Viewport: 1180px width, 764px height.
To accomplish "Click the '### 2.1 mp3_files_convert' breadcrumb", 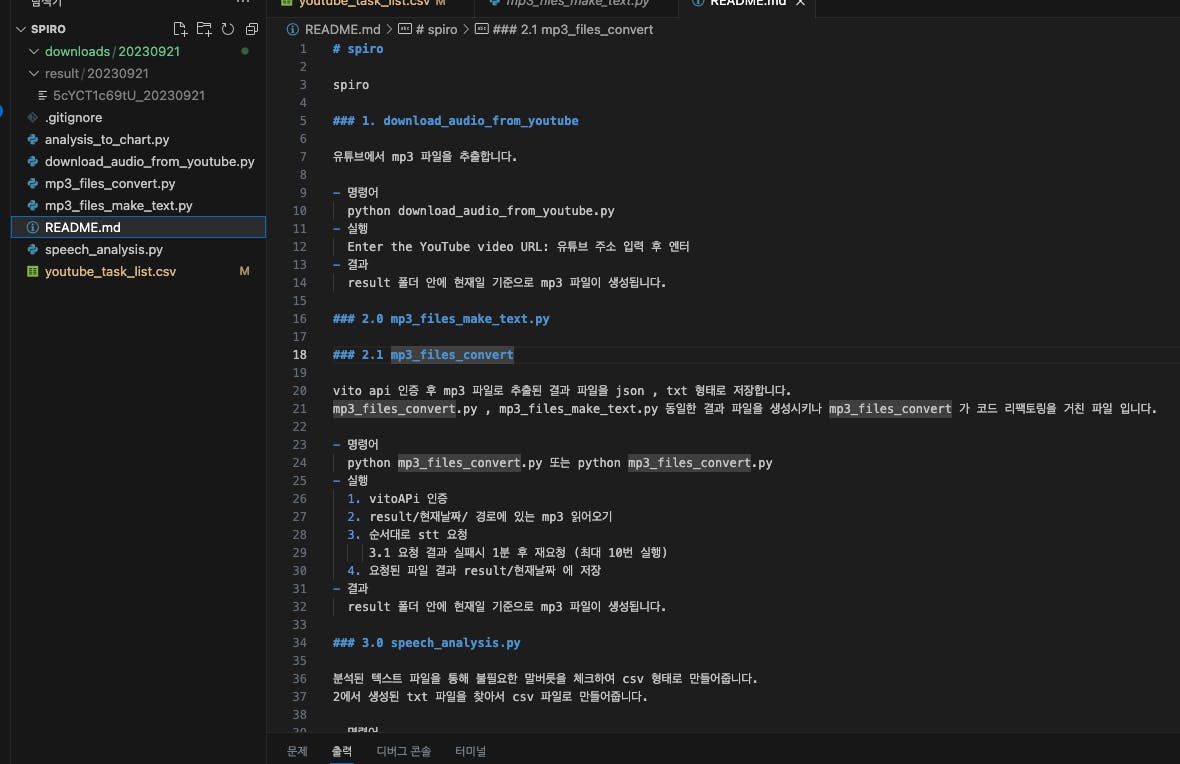I will (564, 29).
